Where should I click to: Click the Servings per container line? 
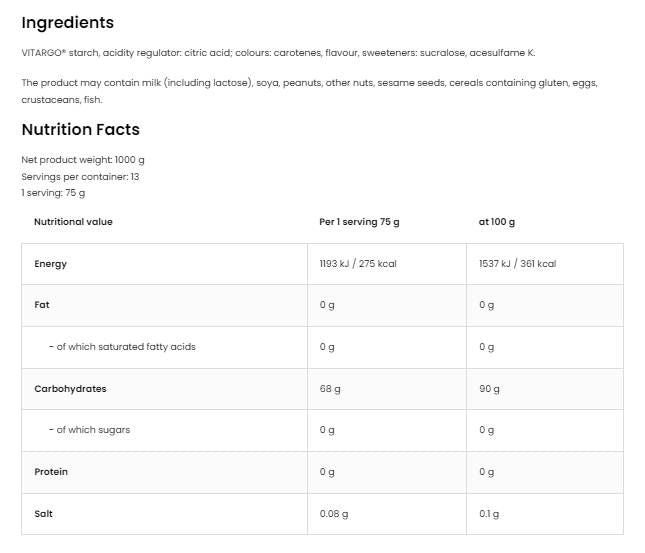coord(80,176)
